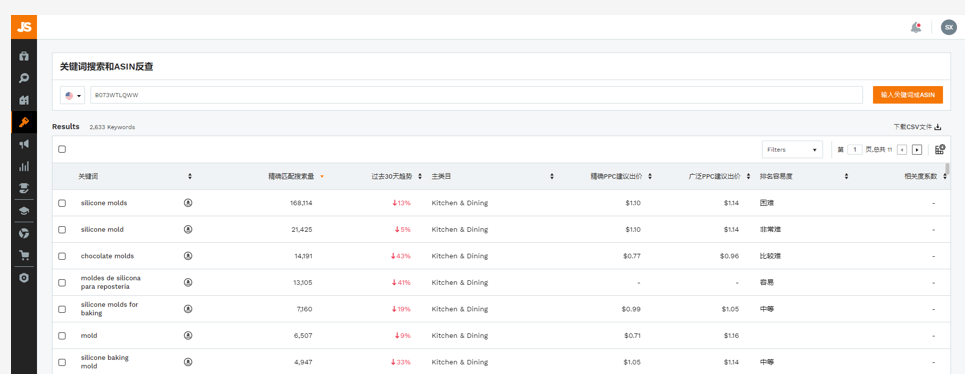Open the shopping cart sidebar icon
965x374 pixels.
(24, 255)
